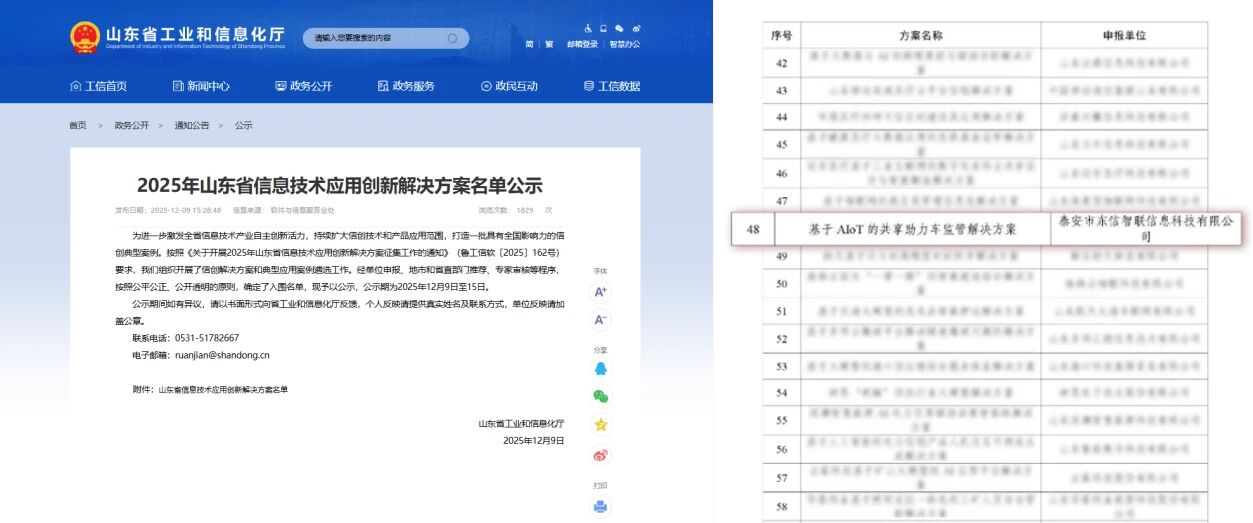1253x523 pixels.
Task: Open accessibility mode wheelchair icon in header
Action: [588, 28]
